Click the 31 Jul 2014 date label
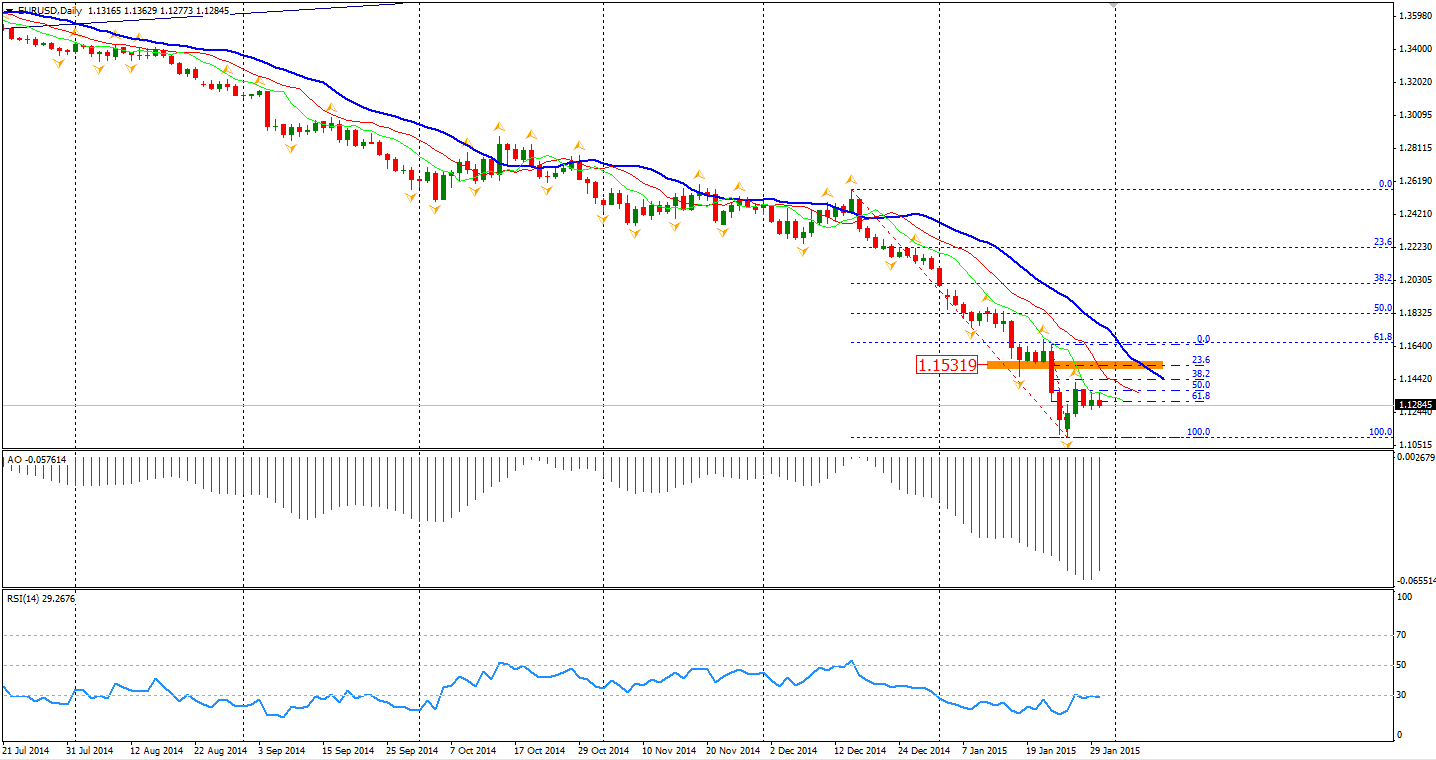The height and width of the screenshot is (760, 1436). tap(90, 749)
